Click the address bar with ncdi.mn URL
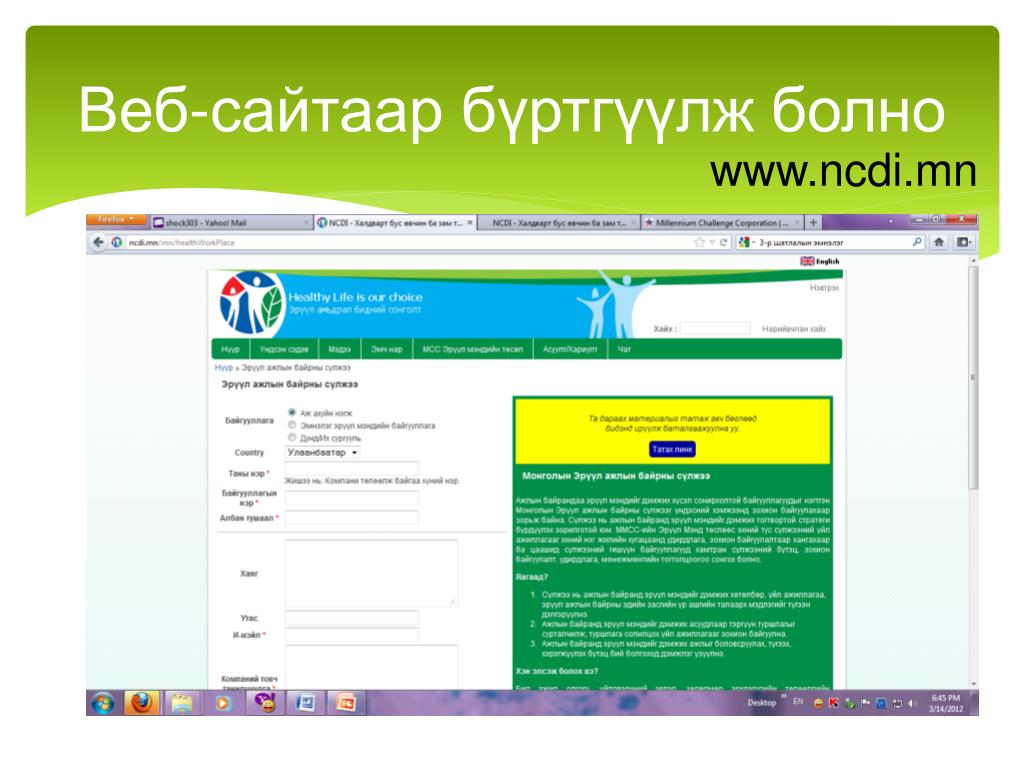This screenshot has width=1024, height=768. (x=405, y=242)
